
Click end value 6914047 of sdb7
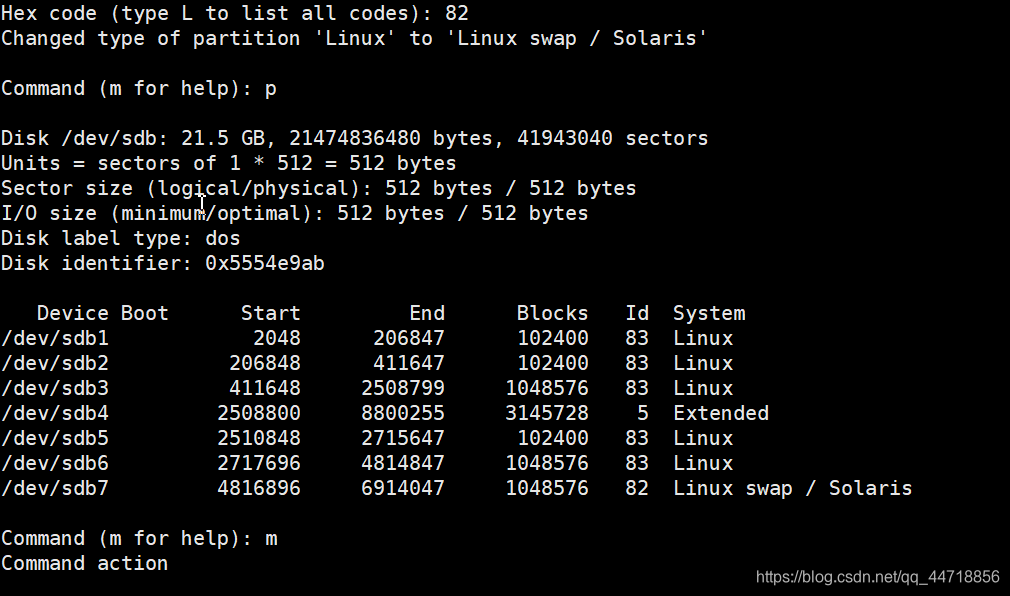(403, 488)
